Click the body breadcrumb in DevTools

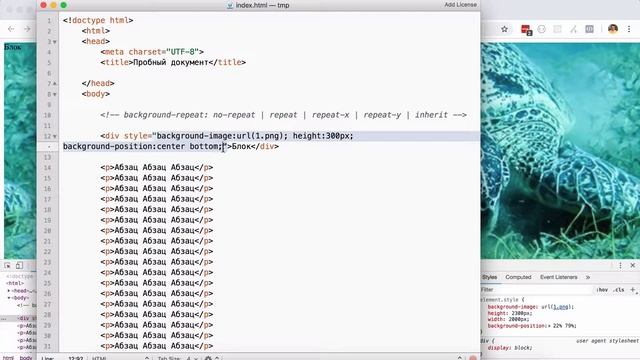point(26,358)
